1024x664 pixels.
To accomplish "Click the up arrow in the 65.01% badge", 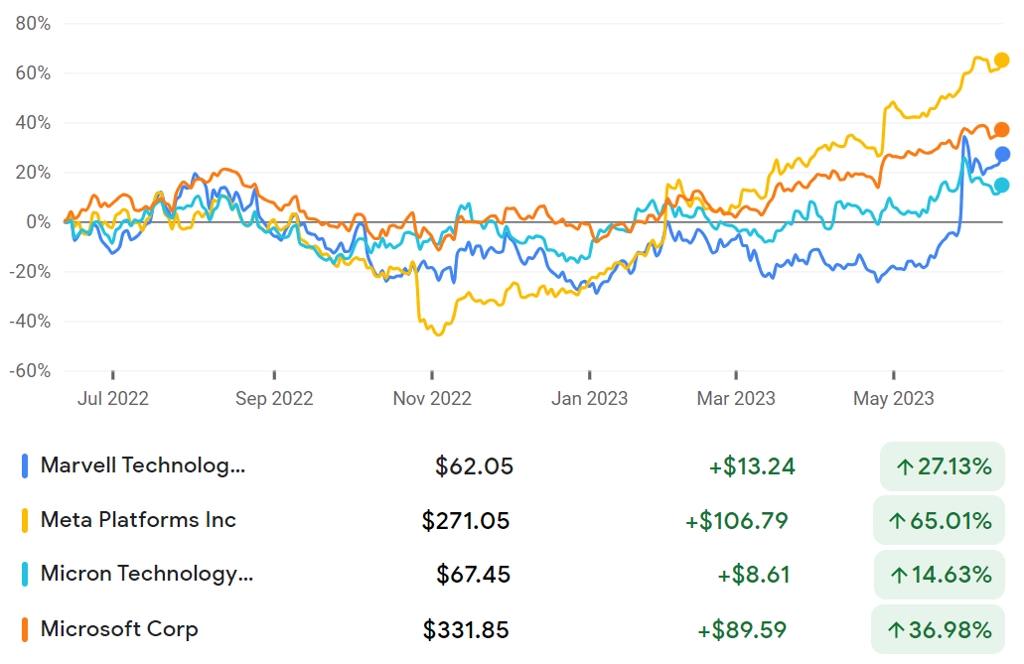I will click(x=897, y=521).
